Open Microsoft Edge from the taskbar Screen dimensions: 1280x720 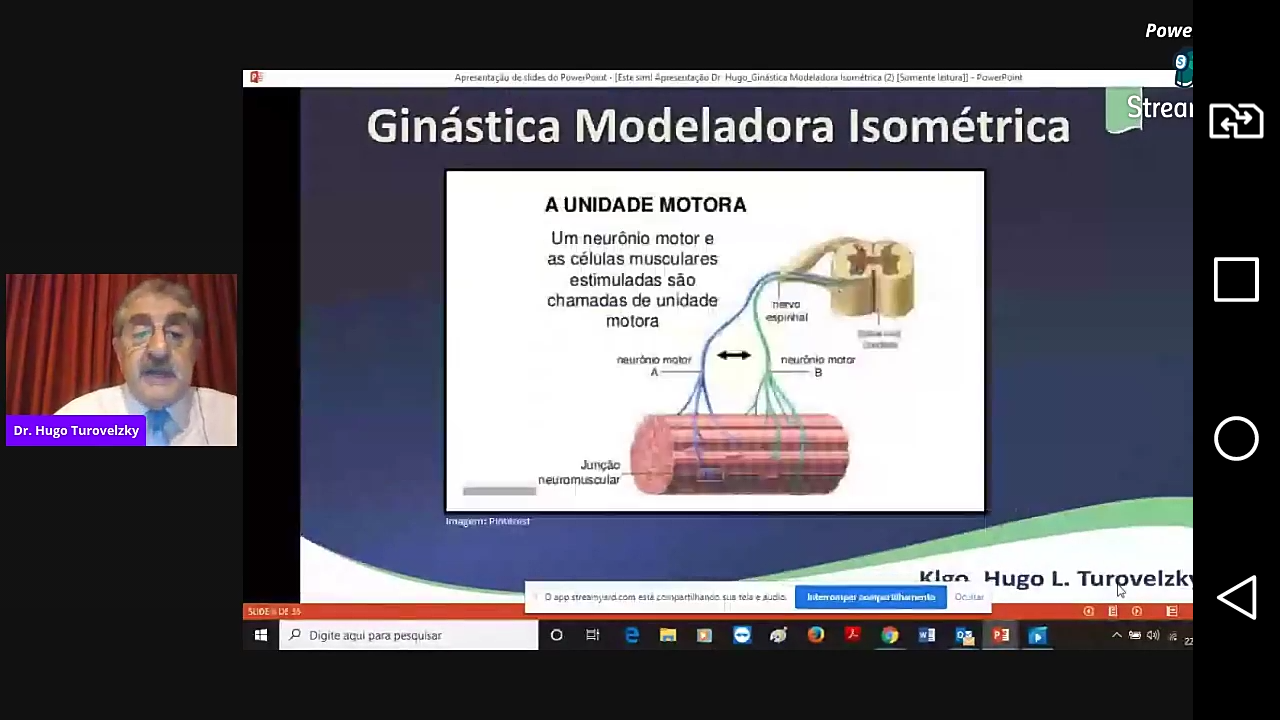(x=632, y=635)
